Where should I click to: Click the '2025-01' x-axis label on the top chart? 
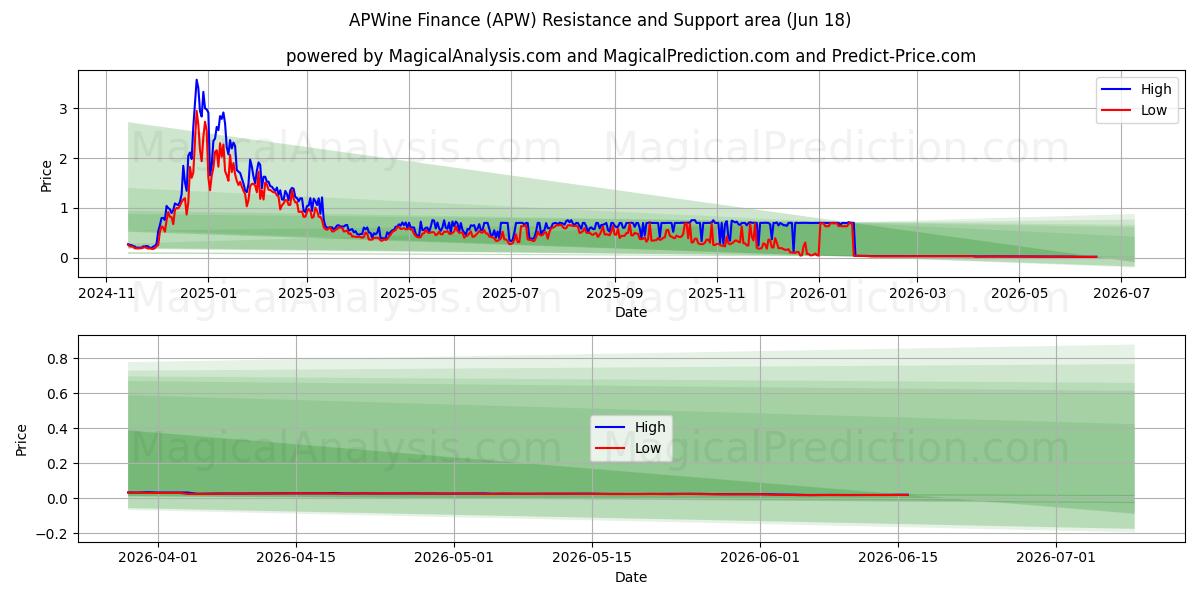coord(208,293)
